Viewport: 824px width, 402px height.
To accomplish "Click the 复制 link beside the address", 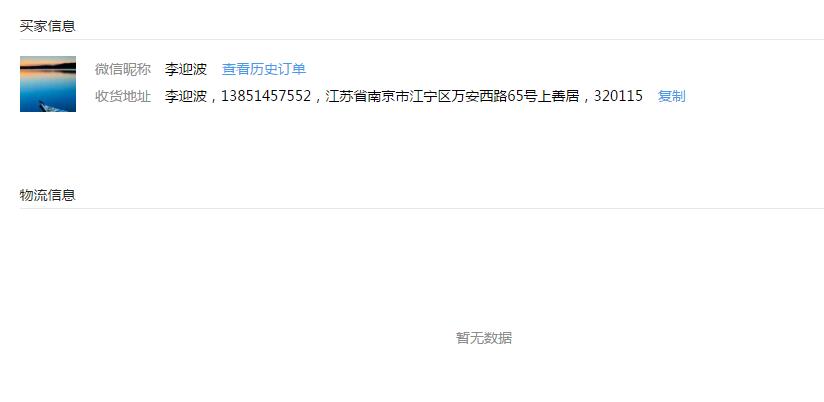I will 671,96.
